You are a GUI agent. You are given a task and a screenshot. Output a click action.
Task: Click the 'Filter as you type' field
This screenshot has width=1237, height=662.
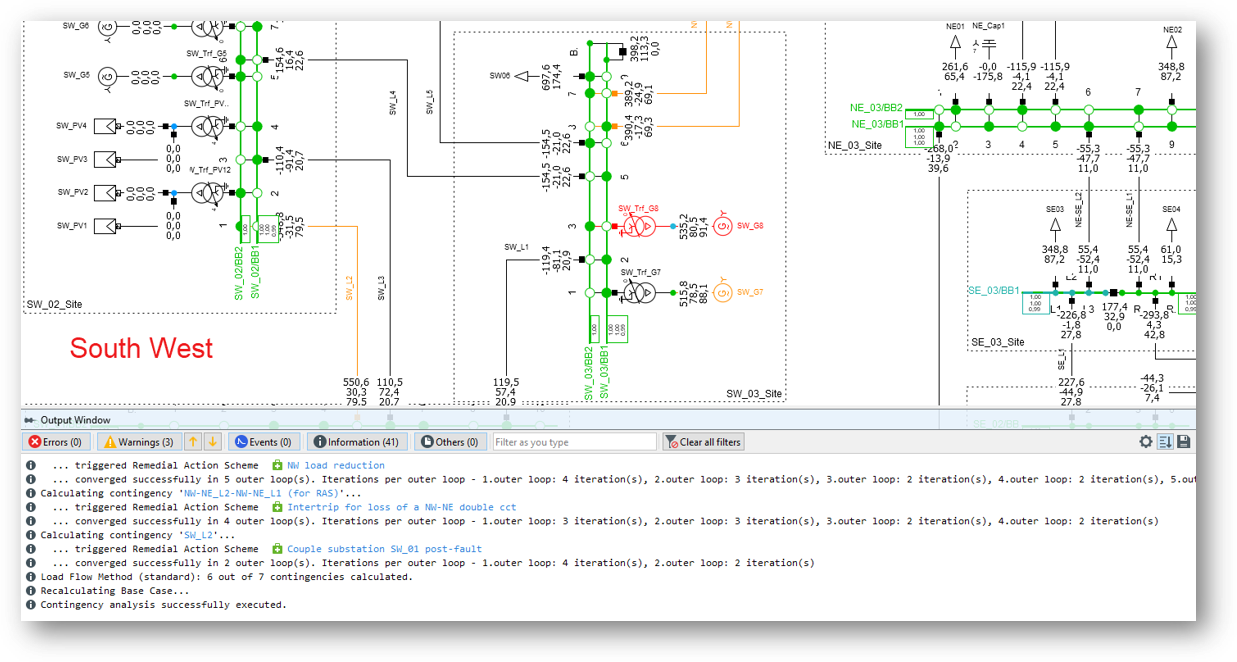coord(574,442)
